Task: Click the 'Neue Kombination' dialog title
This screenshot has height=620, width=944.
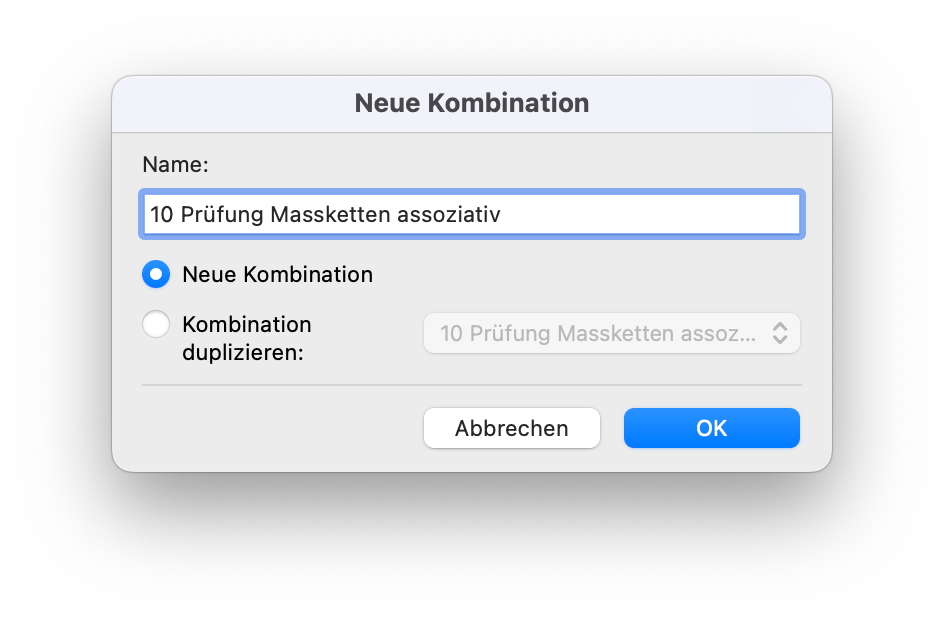Action: (x=471, y=103)
